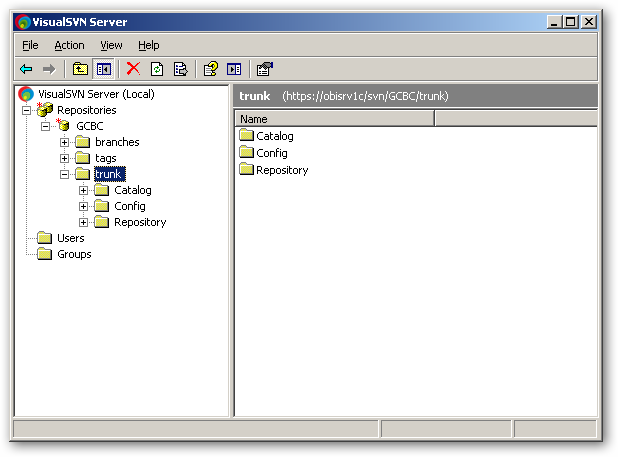Click the grey forward arrow button

pyautogui.click(x=49, y=69)
